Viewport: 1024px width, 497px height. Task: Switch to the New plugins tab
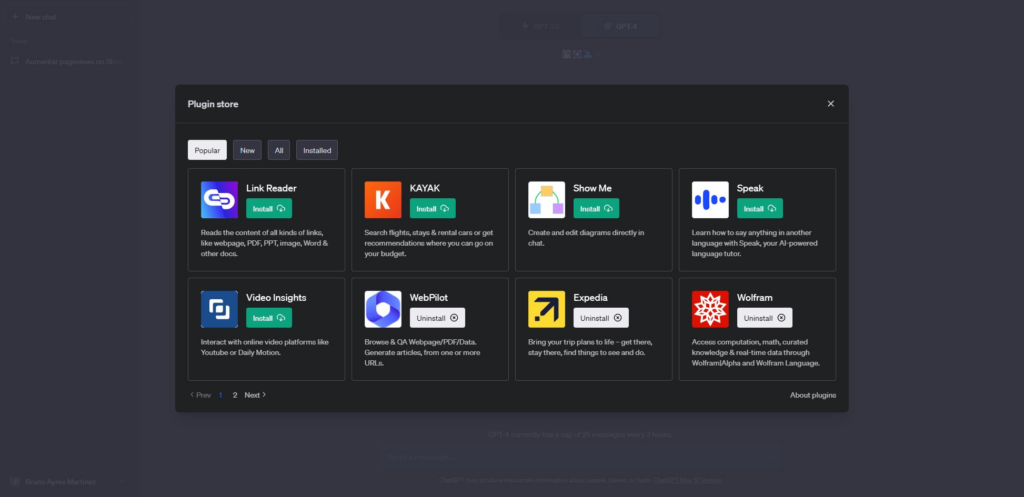click(247, 150)
